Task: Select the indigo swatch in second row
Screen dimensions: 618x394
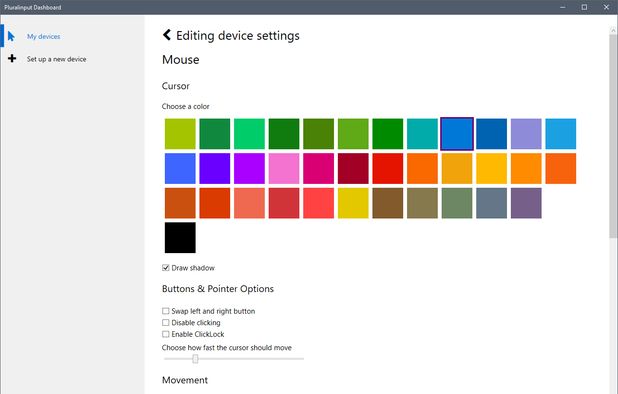Action: pos(215,169)
